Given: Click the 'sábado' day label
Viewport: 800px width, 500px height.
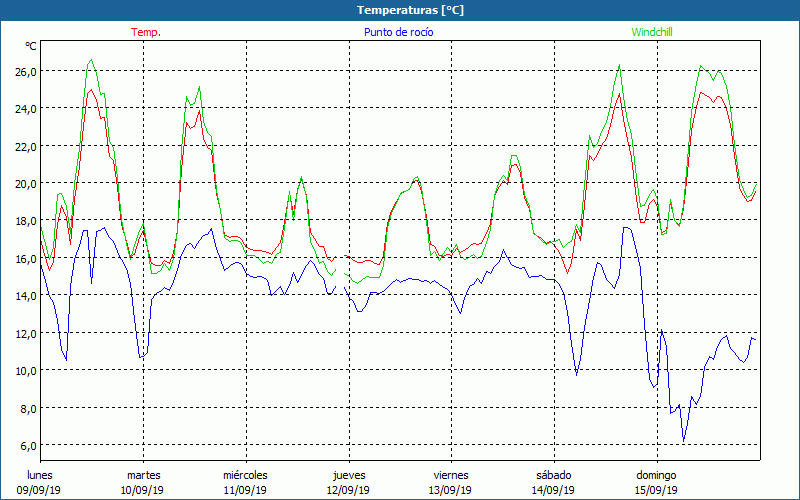Looking at the screenshot, I should [554, 475].
